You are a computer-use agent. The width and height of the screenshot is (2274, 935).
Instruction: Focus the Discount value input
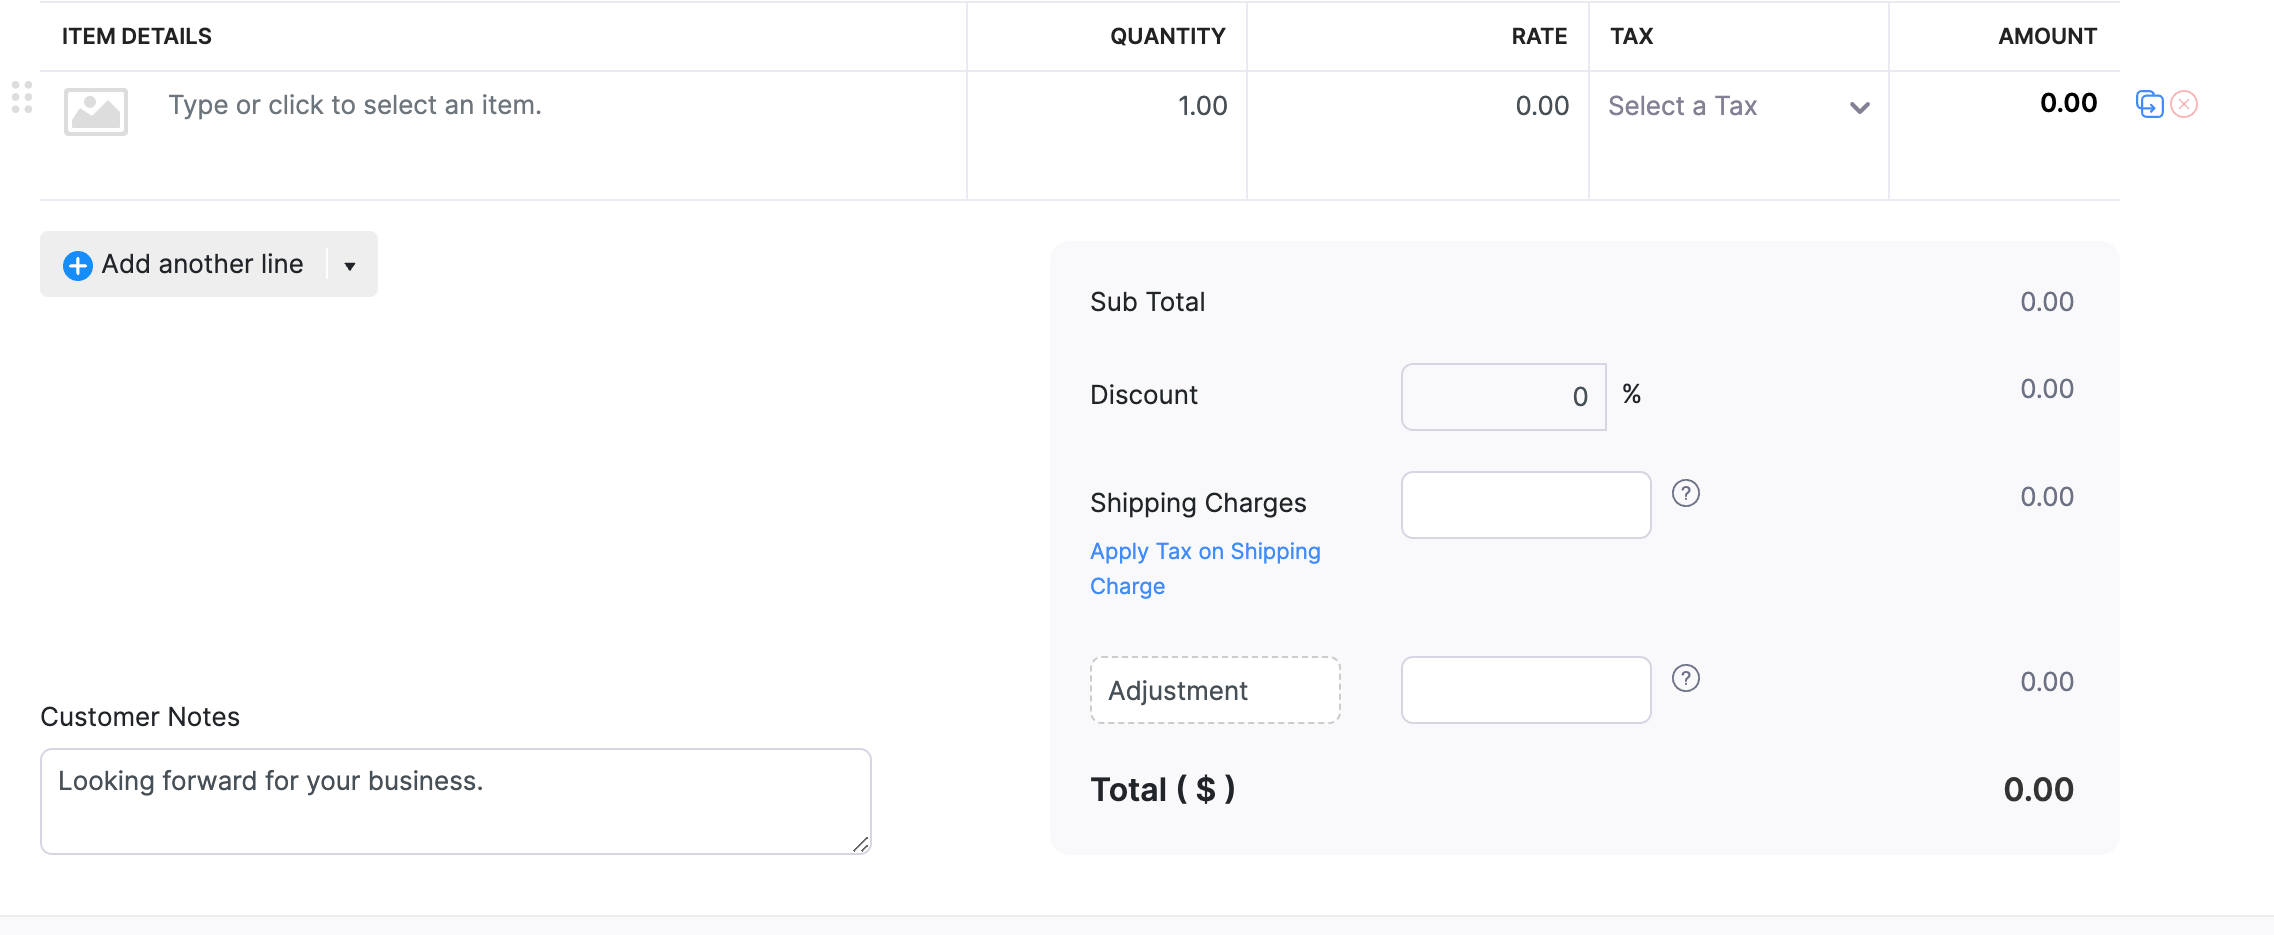[1503, 397]
